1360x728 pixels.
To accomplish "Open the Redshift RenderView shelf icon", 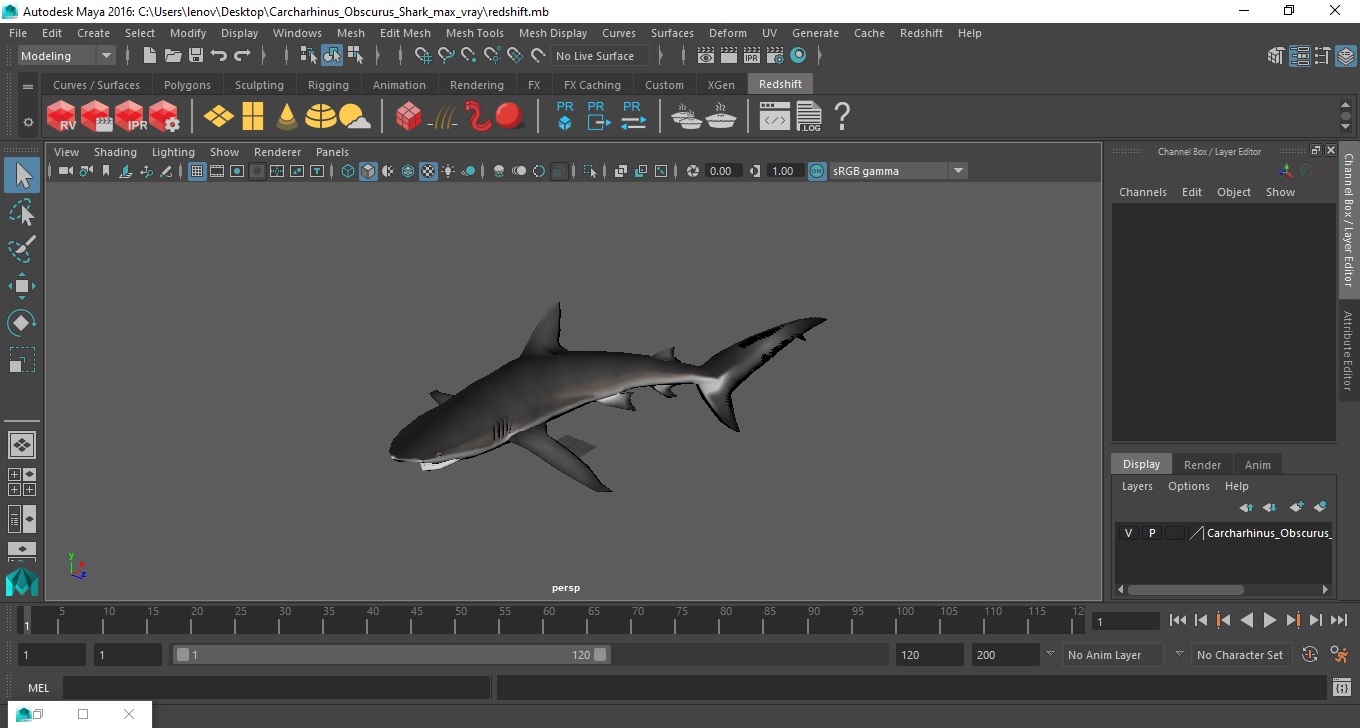I will [x=62, y=117].
